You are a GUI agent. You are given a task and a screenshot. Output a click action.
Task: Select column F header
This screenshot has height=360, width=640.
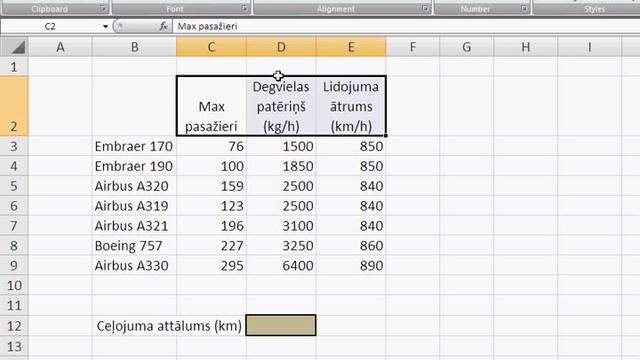coord(413,47)
